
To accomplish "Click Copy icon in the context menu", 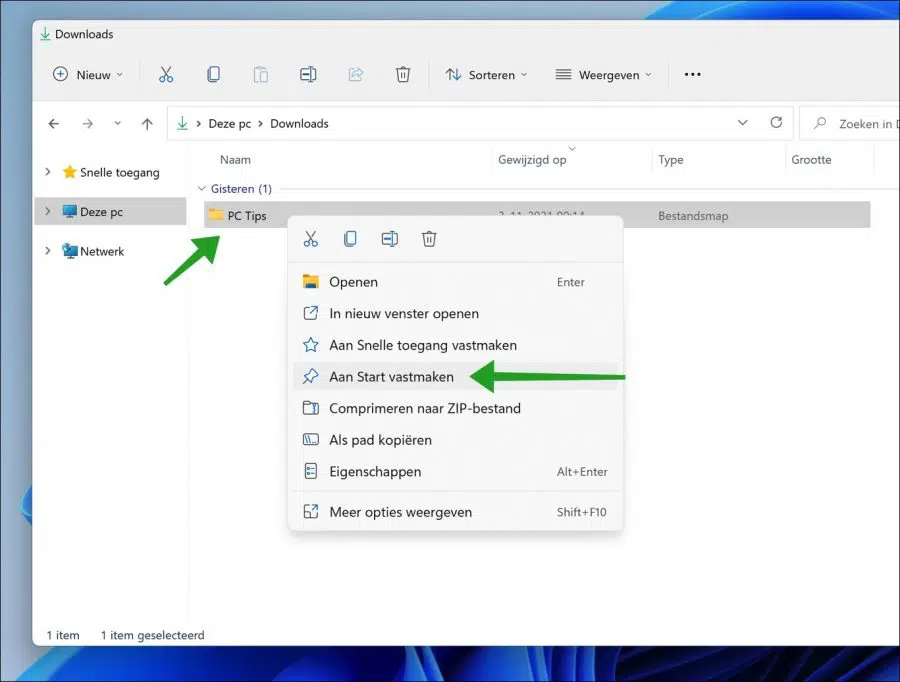I will point(350,239).
